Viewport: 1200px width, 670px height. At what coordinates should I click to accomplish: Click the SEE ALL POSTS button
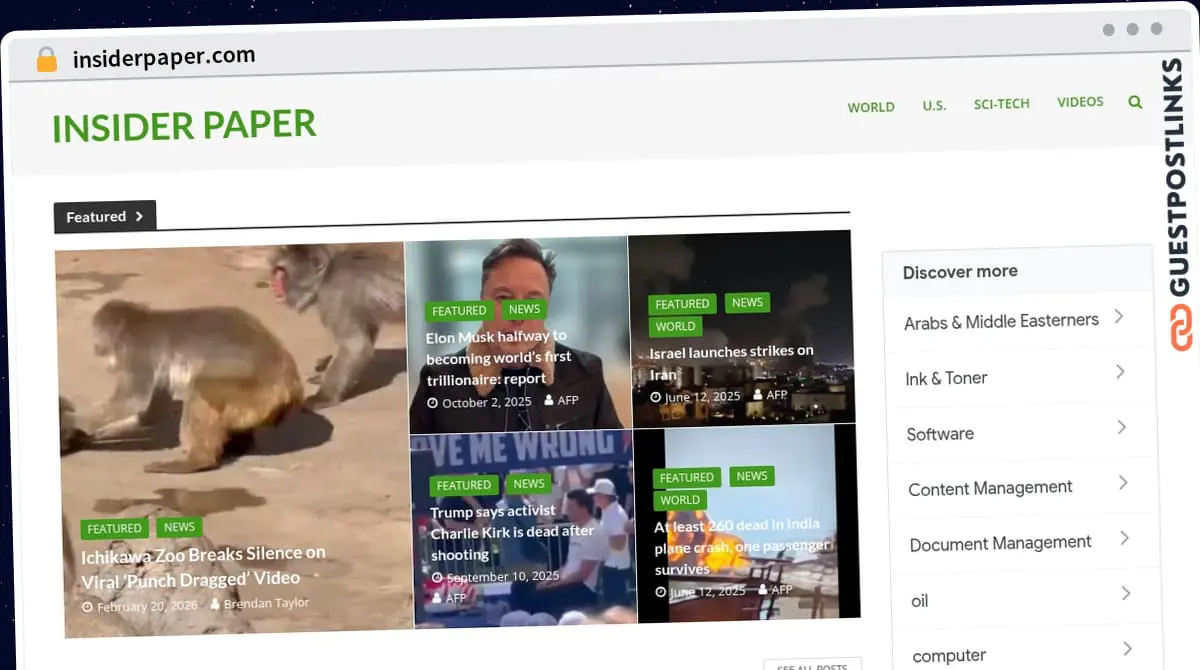click(x=812, y=664)
